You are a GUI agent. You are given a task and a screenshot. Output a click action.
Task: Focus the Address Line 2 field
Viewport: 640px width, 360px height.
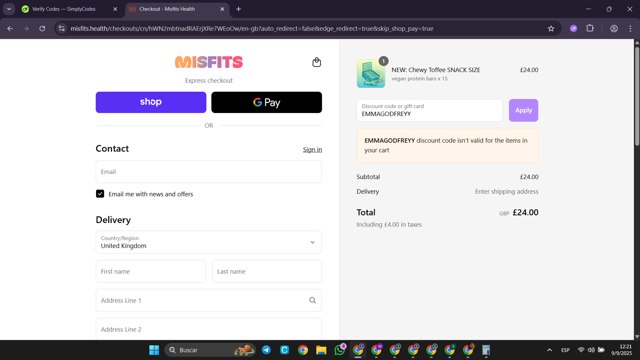[x=209, y=329]
